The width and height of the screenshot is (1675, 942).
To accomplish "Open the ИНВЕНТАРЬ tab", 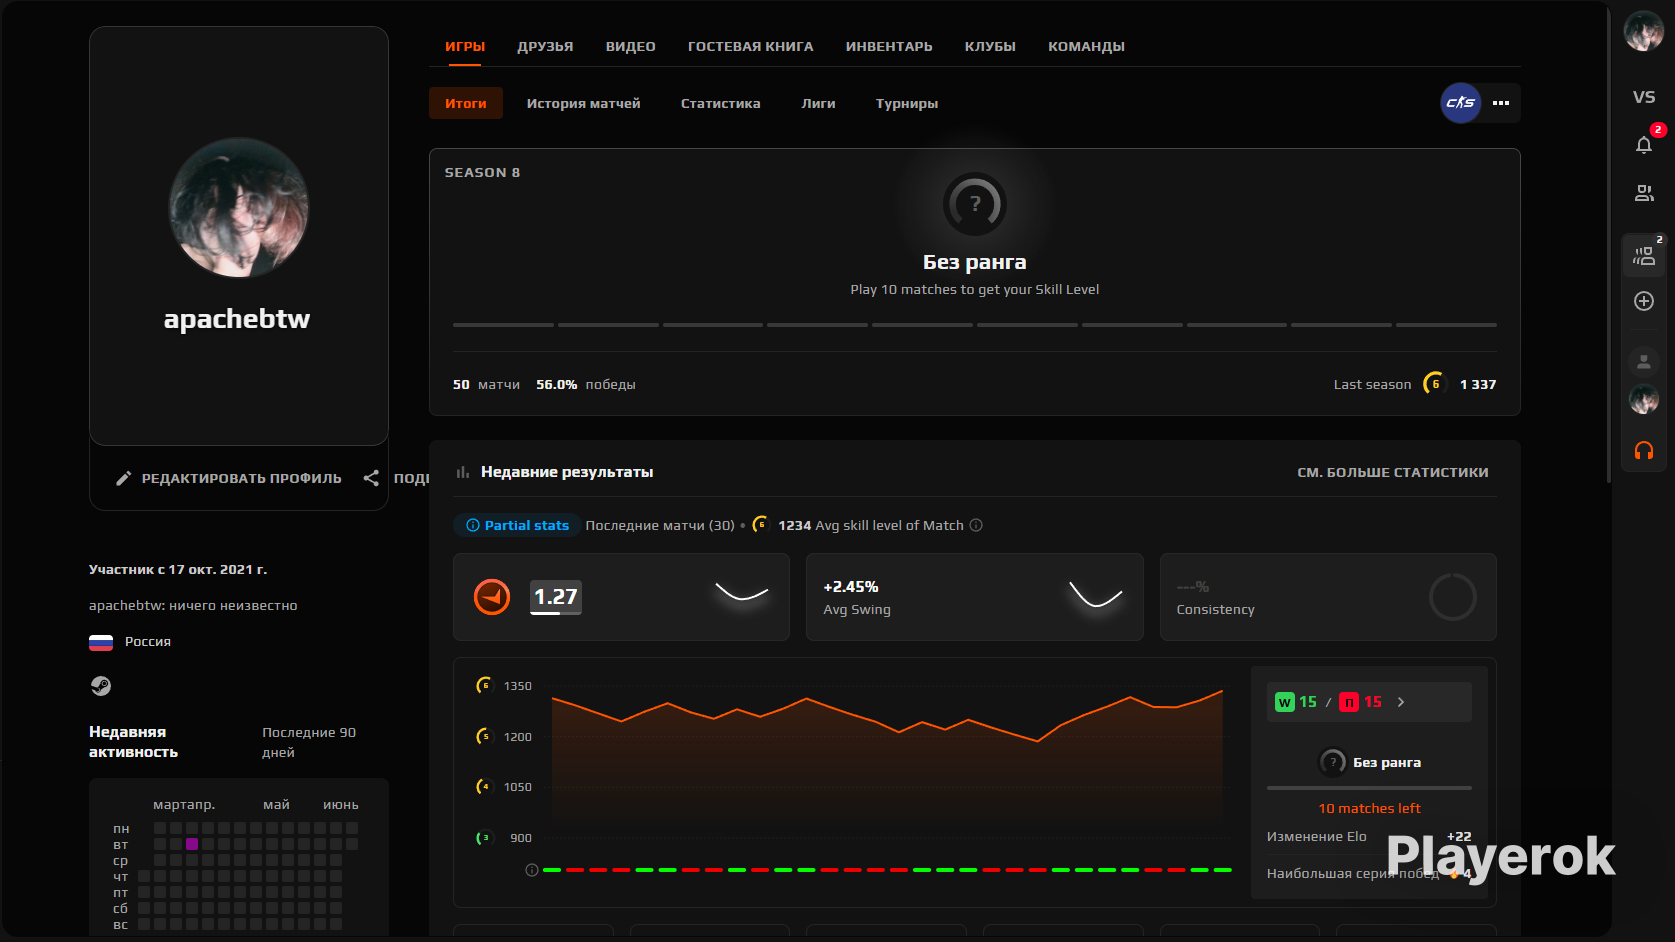I will tap(889, 46).
